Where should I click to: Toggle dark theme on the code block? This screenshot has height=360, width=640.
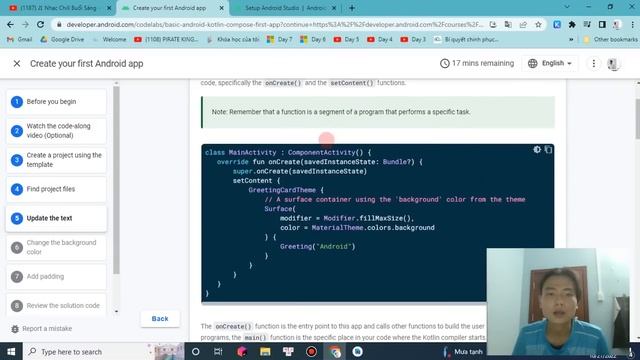(537, 150)
